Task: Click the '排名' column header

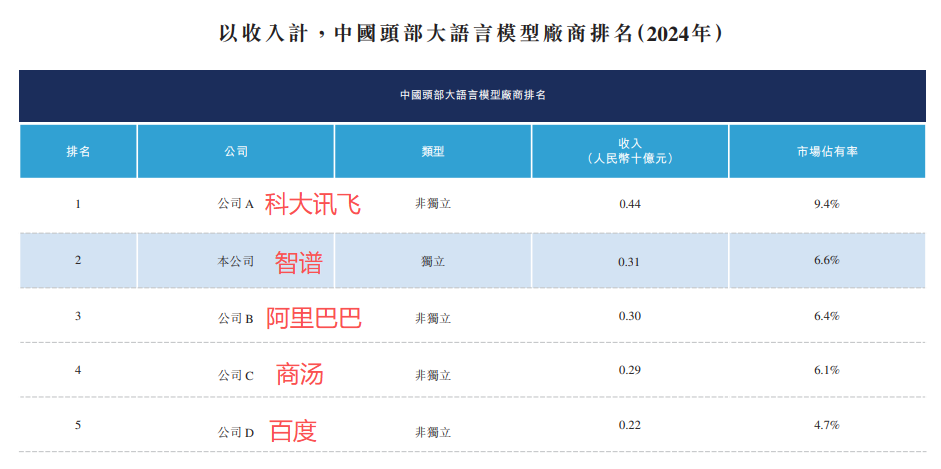Action: [79, 152]
